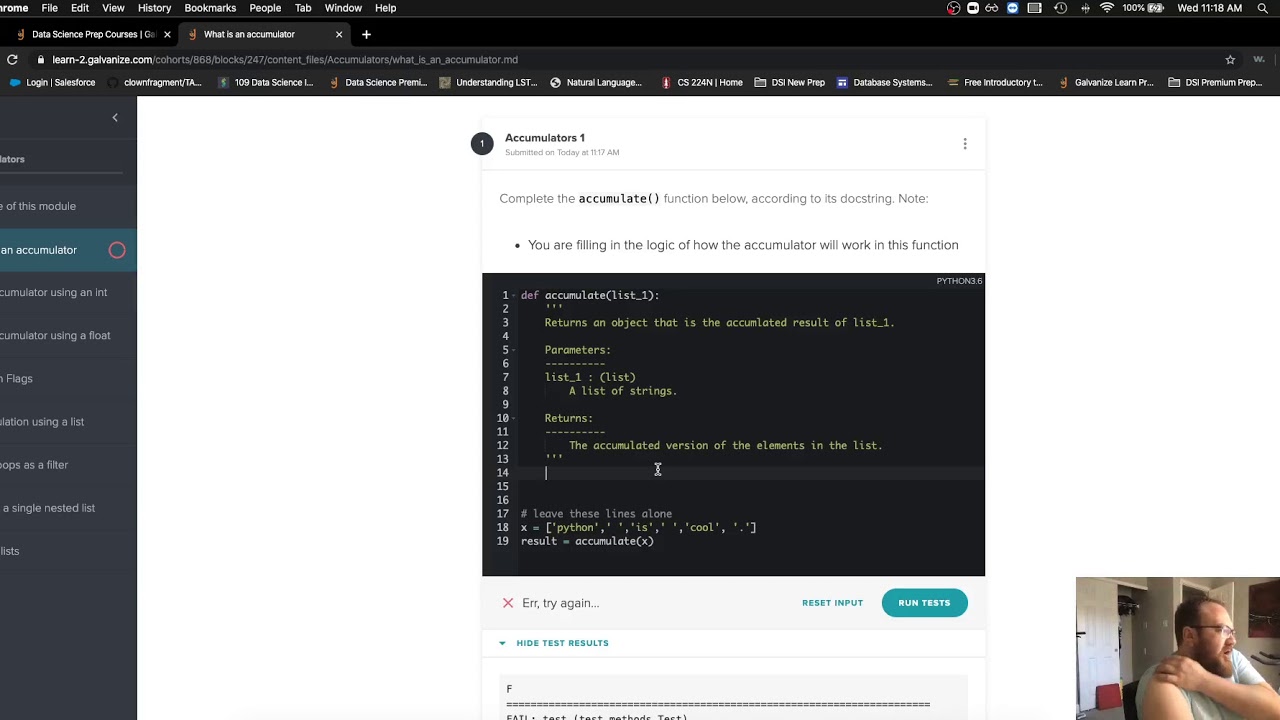
Task: Click the menu bar clock 'Wed 11:18 AM'
Action: coord(1209,8)
